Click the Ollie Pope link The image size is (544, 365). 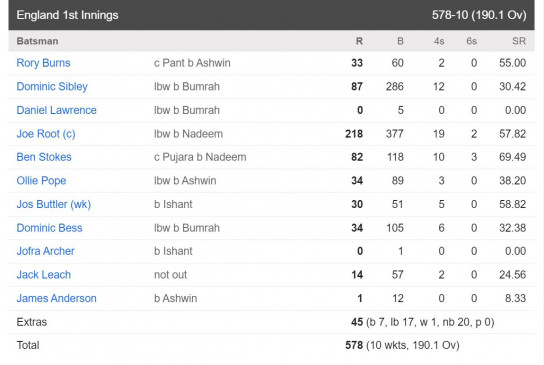click(x=41, y=180)
